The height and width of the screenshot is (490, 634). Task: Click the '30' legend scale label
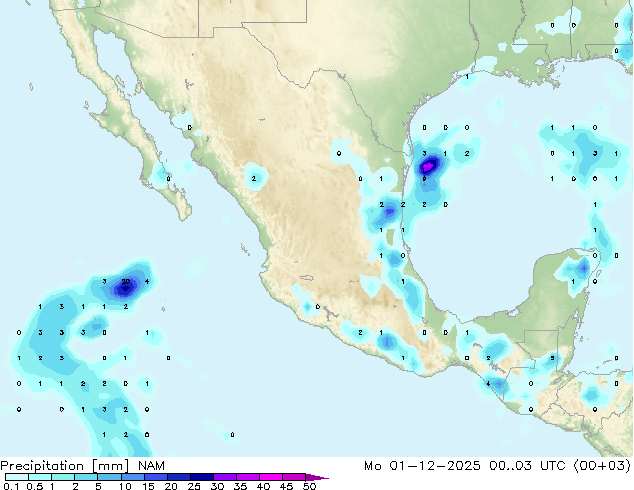click(218, 486)
